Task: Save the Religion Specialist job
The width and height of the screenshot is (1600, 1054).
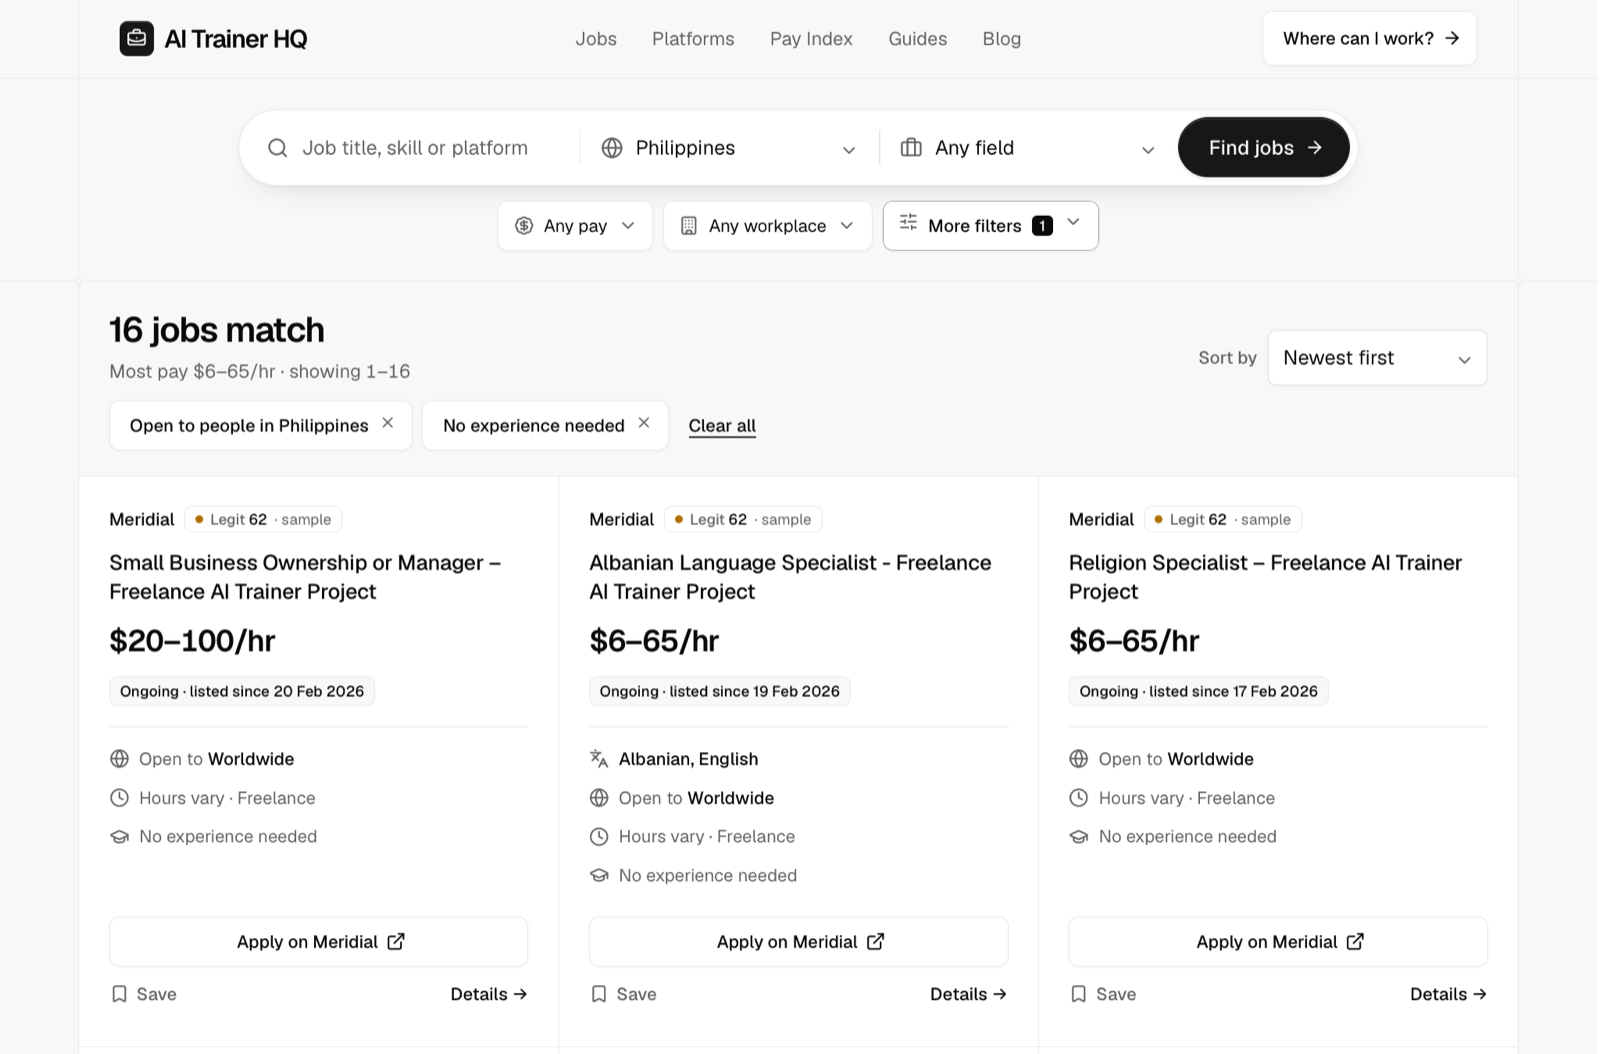Action: coord(1103,994)
